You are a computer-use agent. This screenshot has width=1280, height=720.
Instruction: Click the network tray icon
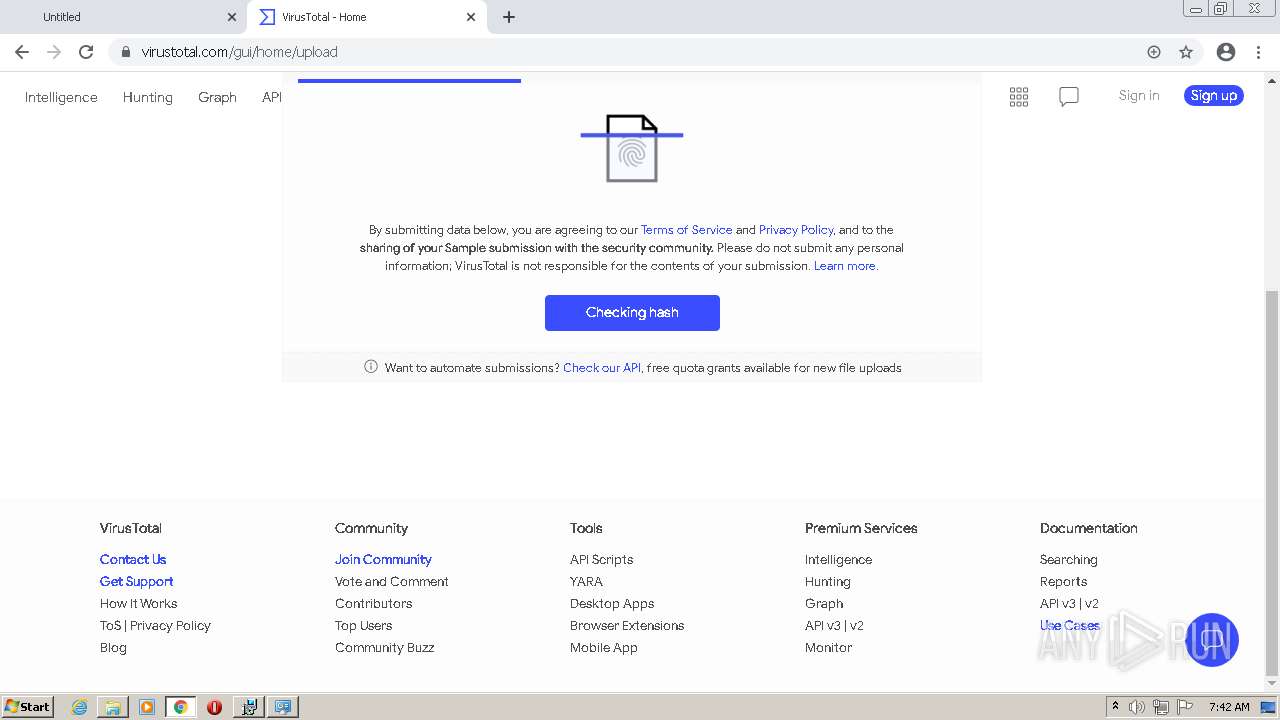(x=1161, y=707)
